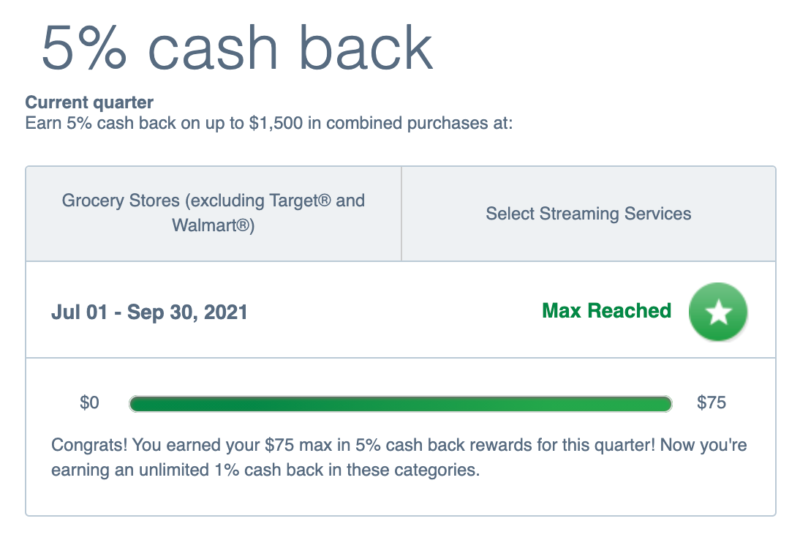Screen dimensions: 800x543
Task: Select the Grocery Stores category cell
Action: pyautogui.click(x=213, y=213)
